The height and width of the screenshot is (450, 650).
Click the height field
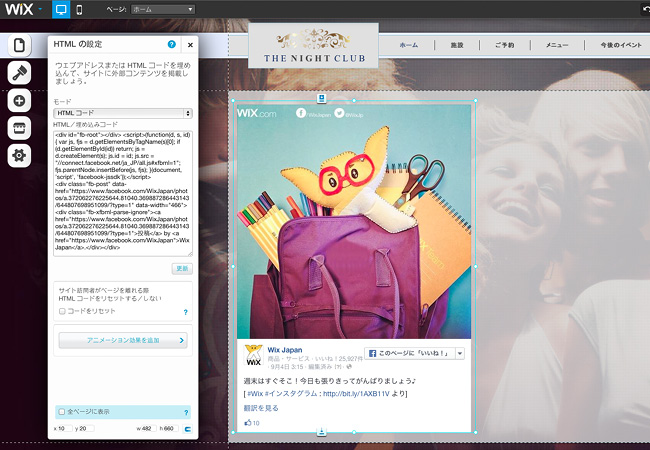coord(172,428)
